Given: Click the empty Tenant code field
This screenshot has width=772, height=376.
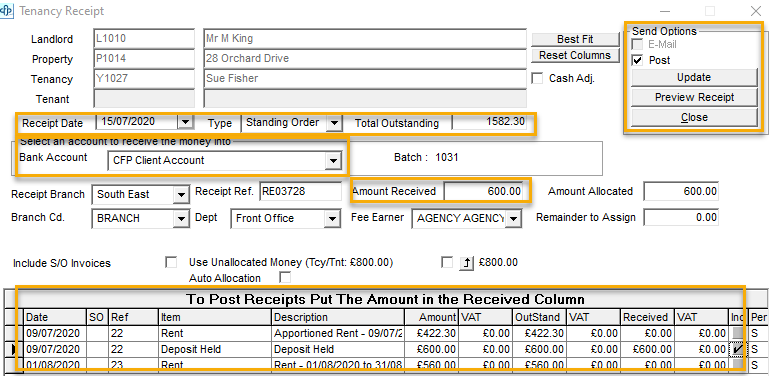Looking at the screenshot, I should (144, 99).
